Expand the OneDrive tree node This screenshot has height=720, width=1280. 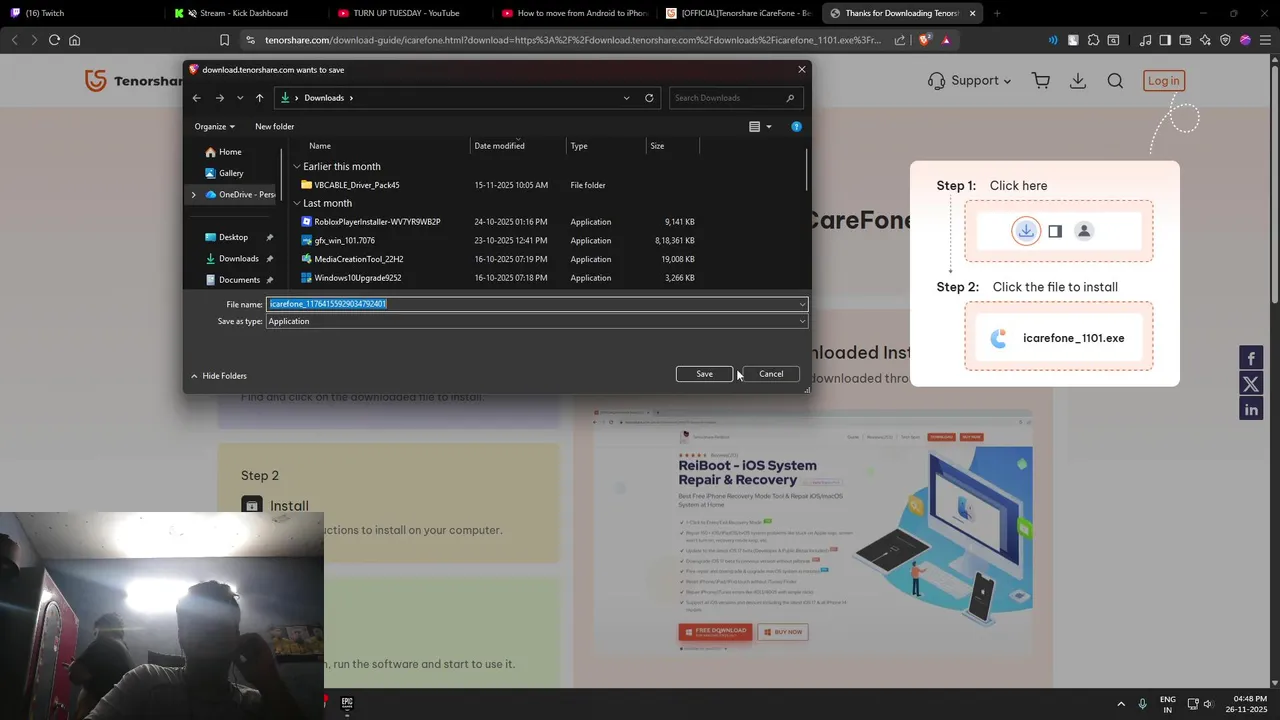(x=193, y=194)
